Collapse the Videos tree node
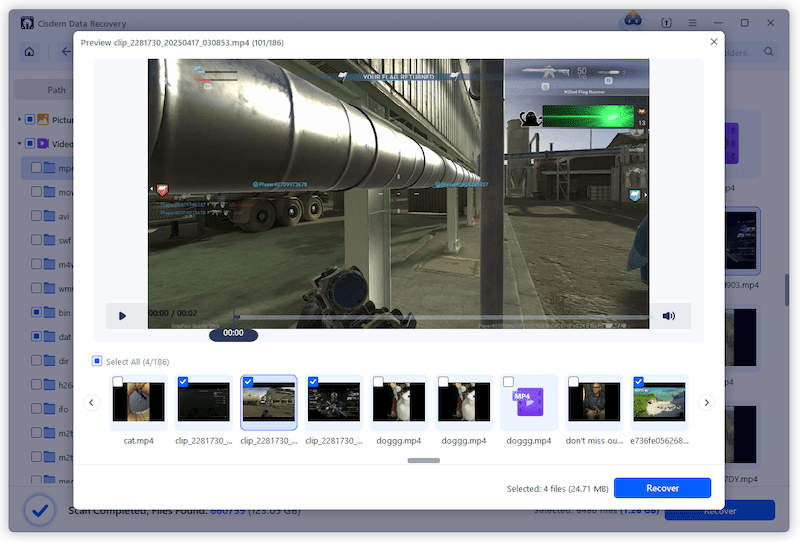 19,144
